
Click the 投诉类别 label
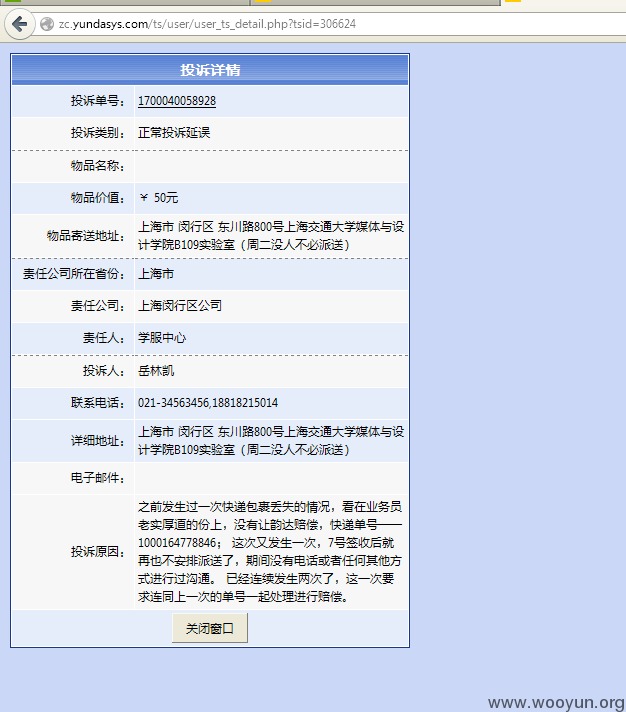[x=97, y=133]
